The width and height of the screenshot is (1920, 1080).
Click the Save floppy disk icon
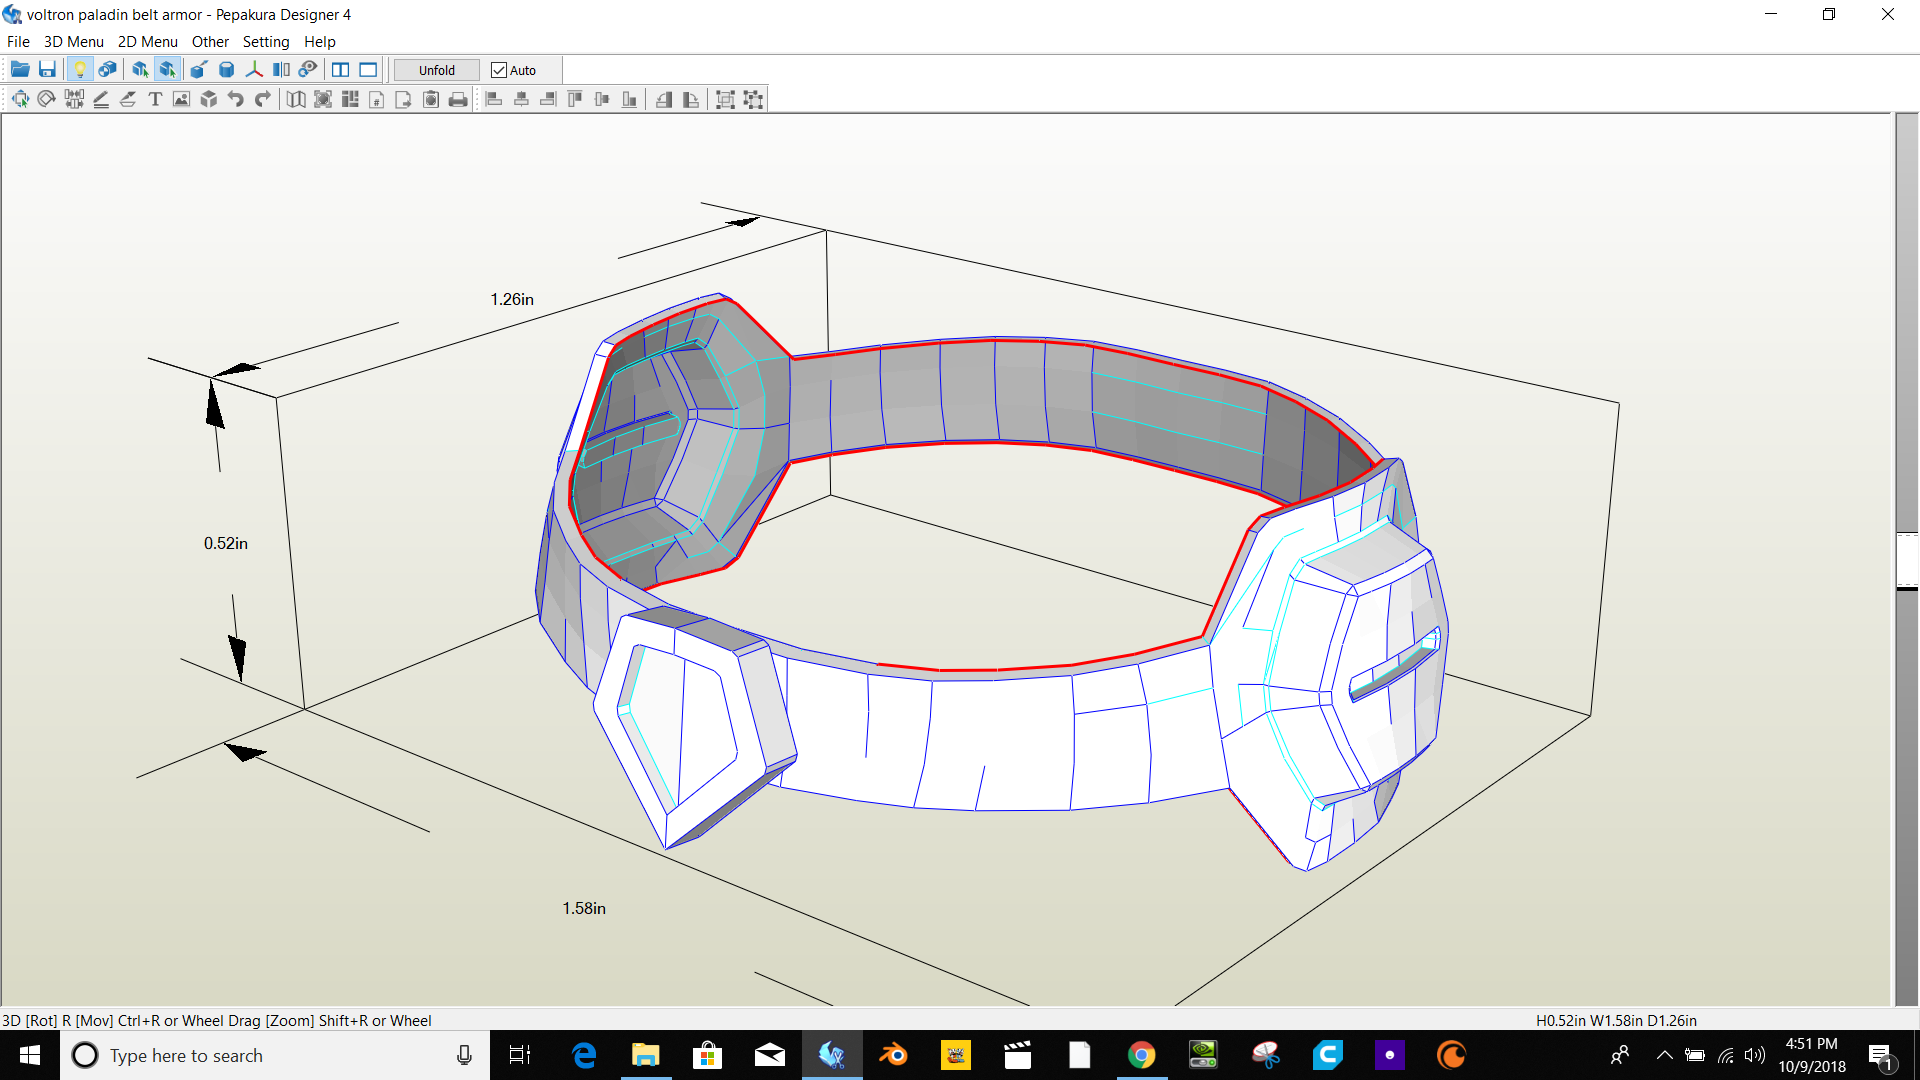tap(47, 70)
